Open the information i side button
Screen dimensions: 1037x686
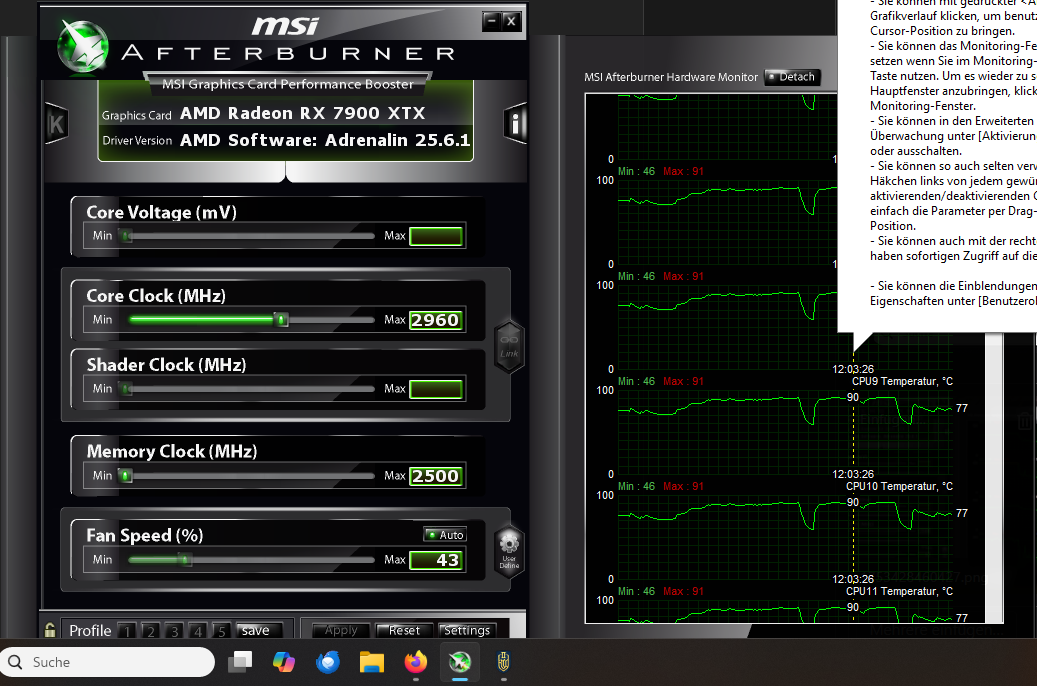coord(515,123)
